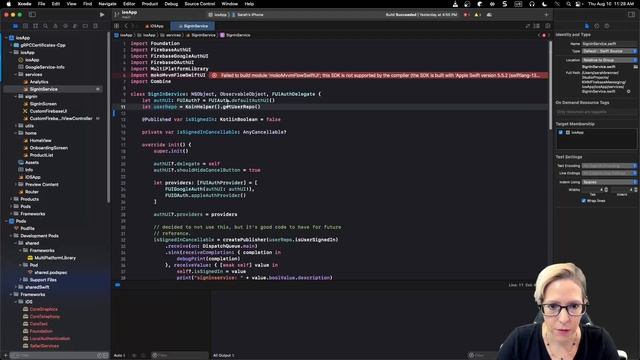Select the File inspector tab icon
Image resolution: width=640 pixels, height=360 pixels.
(x=587, y=26)
